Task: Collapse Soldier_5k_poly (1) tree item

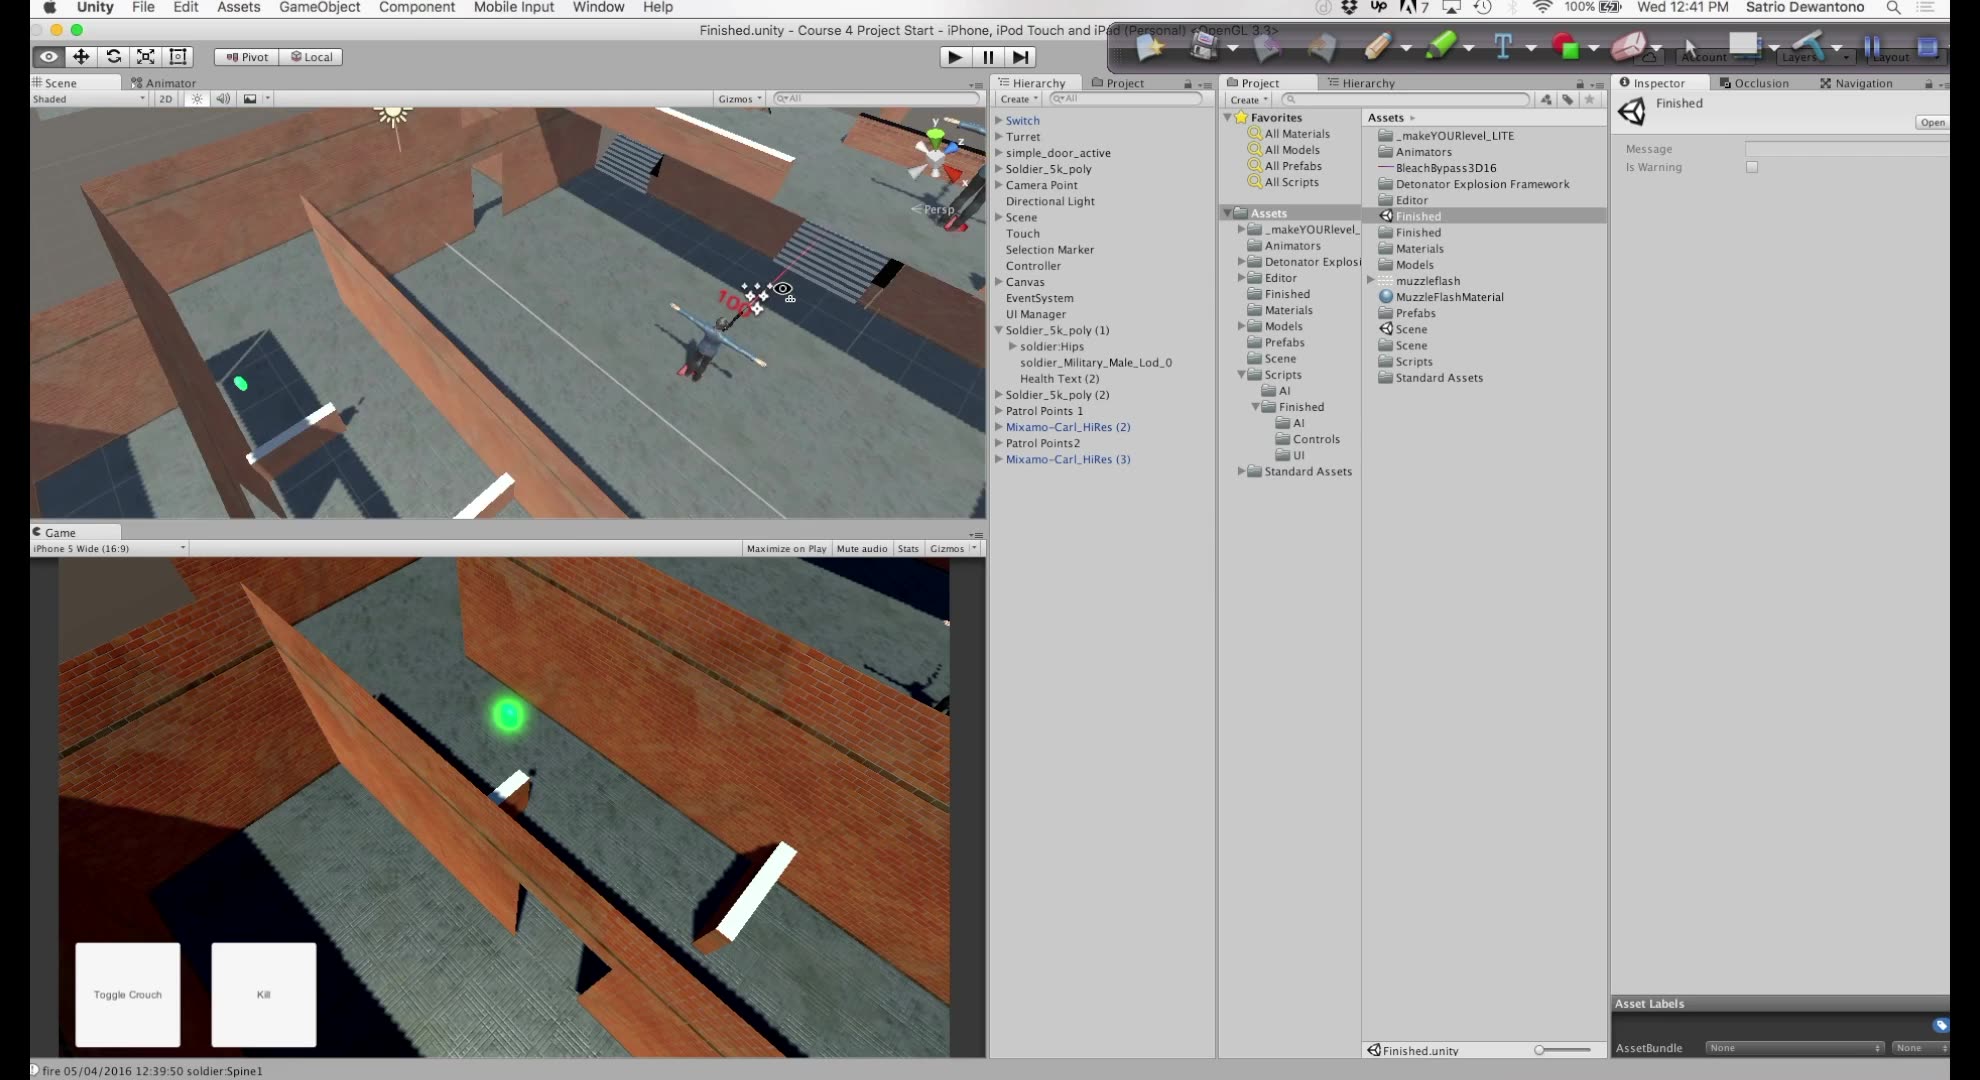Action: pos(998,330)
